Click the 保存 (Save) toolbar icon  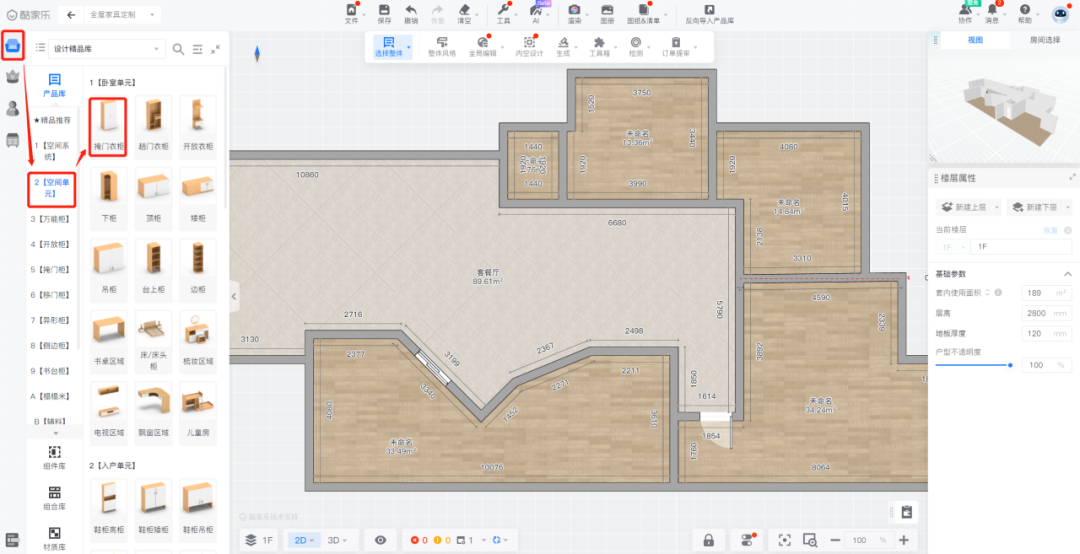[x=384, y=13]
